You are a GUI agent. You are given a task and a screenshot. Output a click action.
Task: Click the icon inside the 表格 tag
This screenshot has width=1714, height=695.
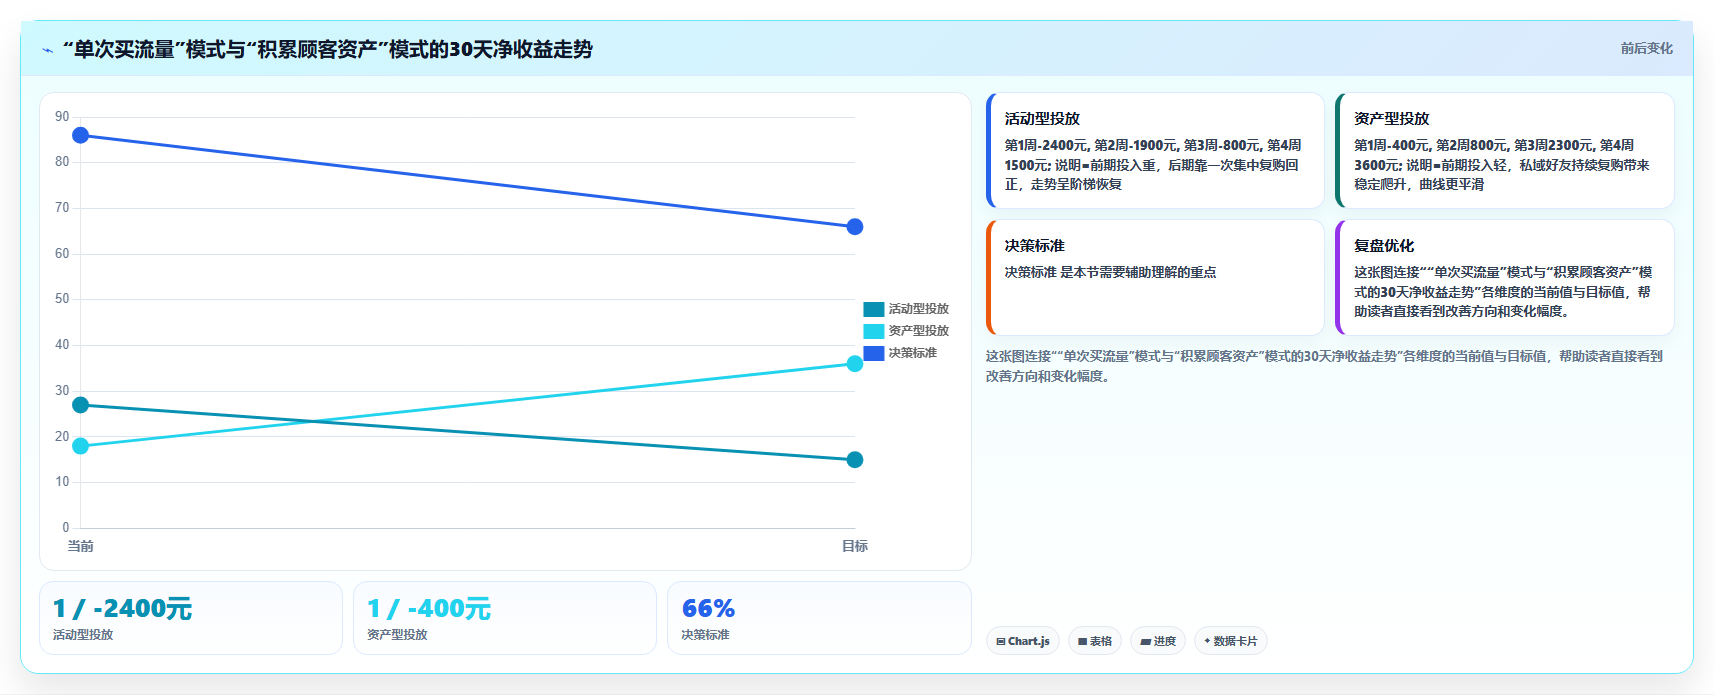coord(1082,642)
